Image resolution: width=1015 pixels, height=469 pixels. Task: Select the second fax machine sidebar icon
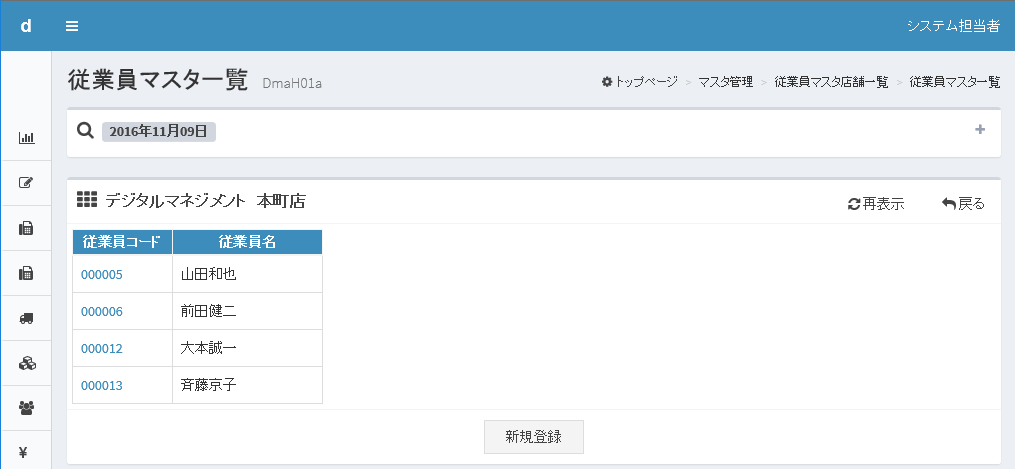tap(27, 273)
